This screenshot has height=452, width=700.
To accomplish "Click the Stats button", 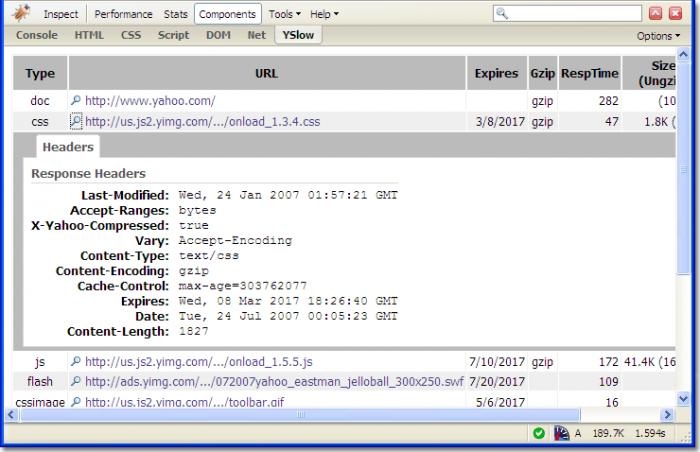I will pos(175,14).
